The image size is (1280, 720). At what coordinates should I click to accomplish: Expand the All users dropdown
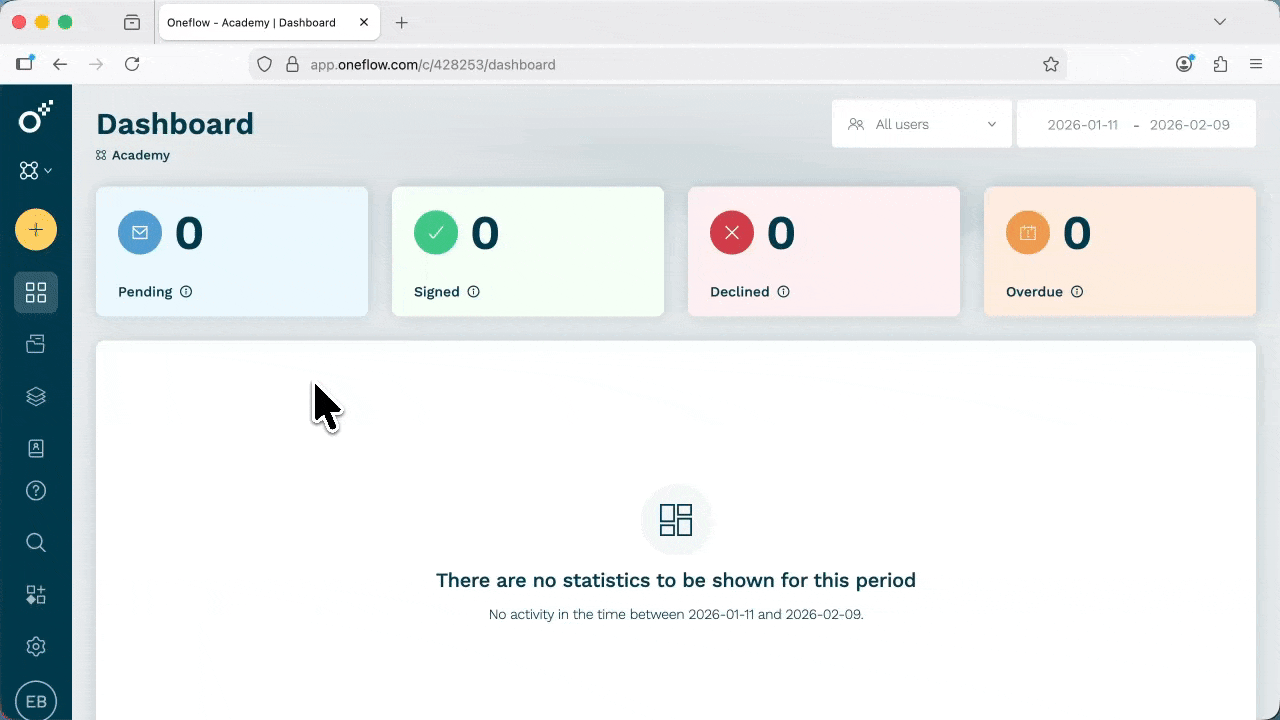click(x=922, y=124)
